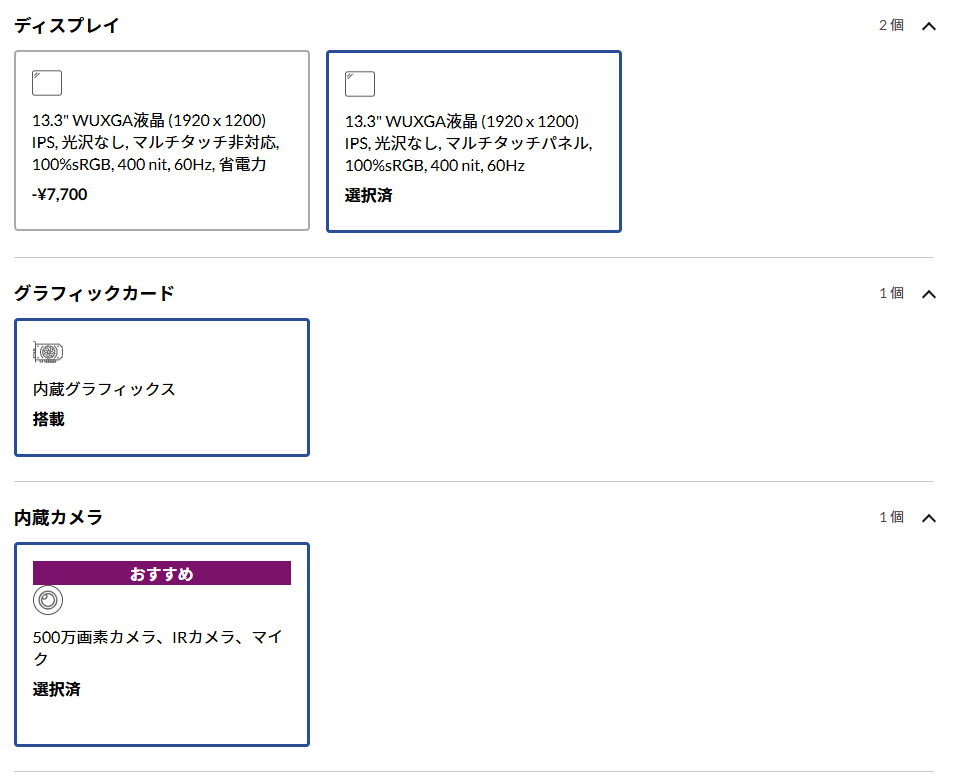Screen dimensions: 969x776
Task: Click the graphics card icon
Action: point(48,352)
